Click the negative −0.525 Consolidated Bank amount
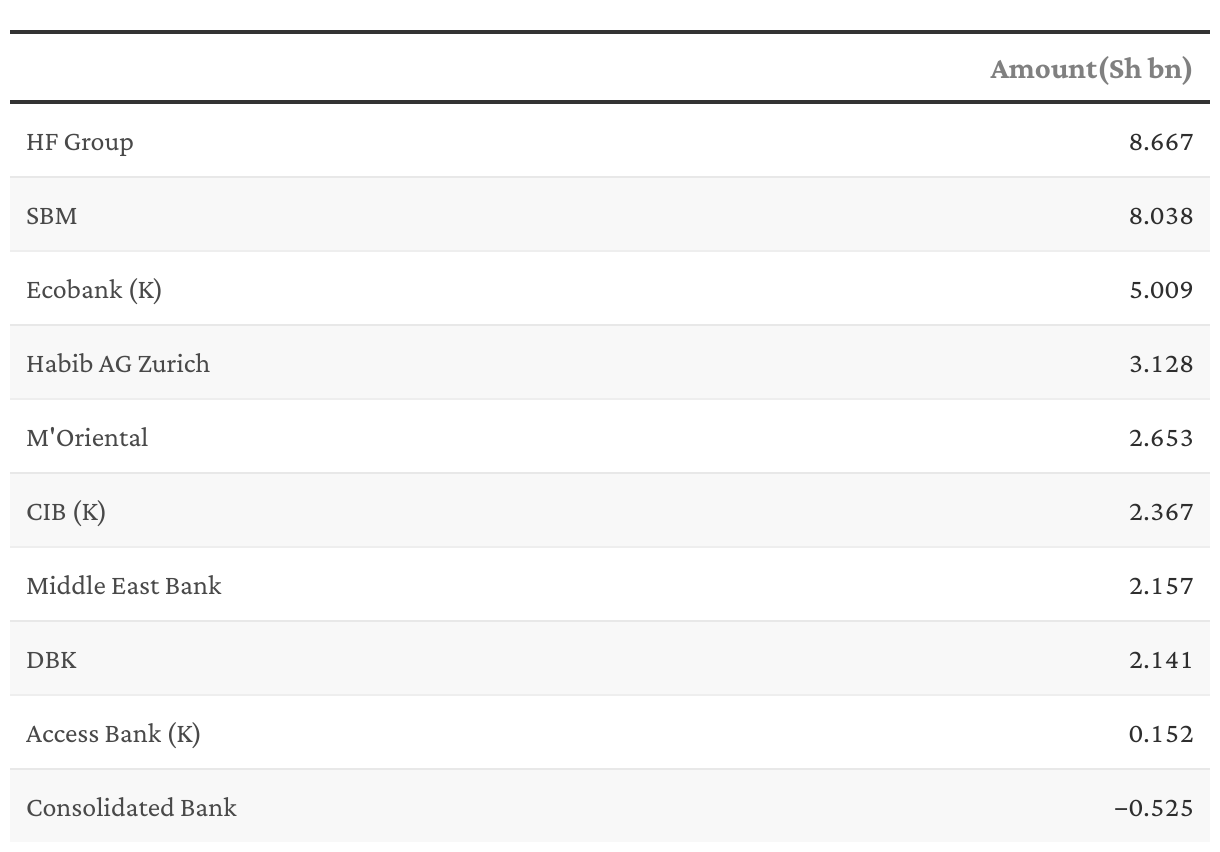This screenshot has width=1220, height=852. 1154,808
